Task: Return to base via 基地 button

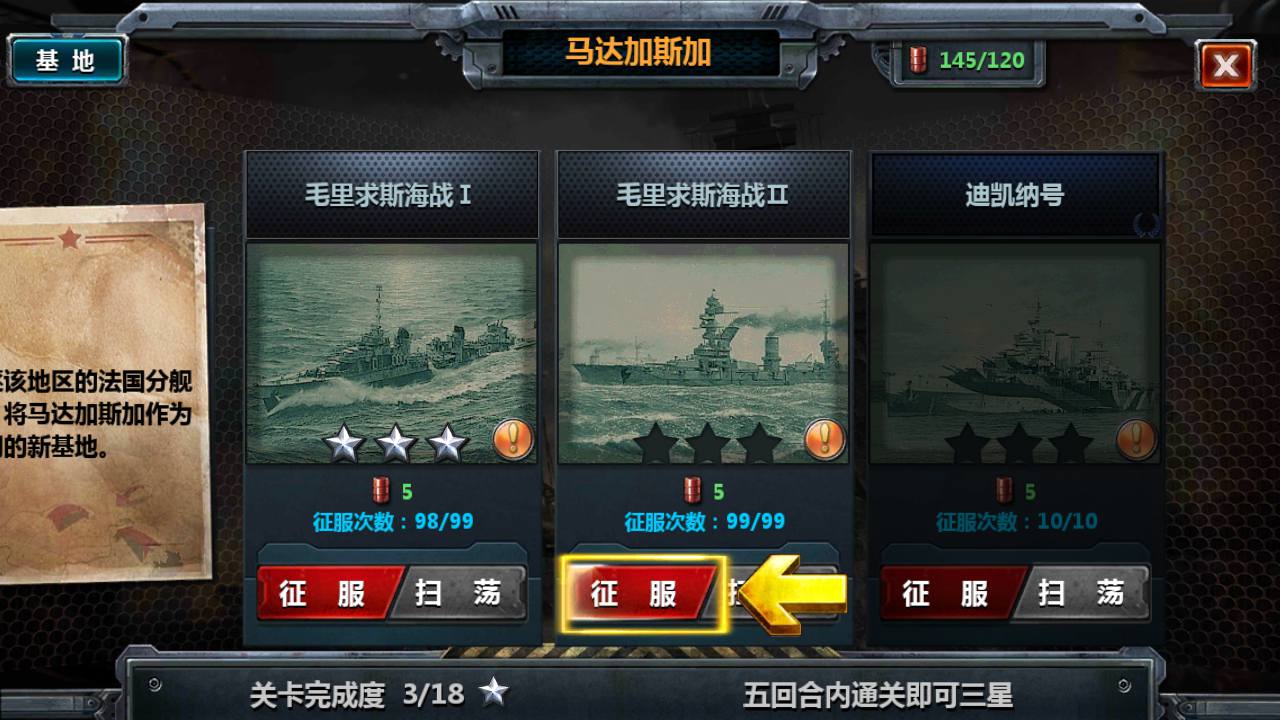Action: [x=66, y=60]
